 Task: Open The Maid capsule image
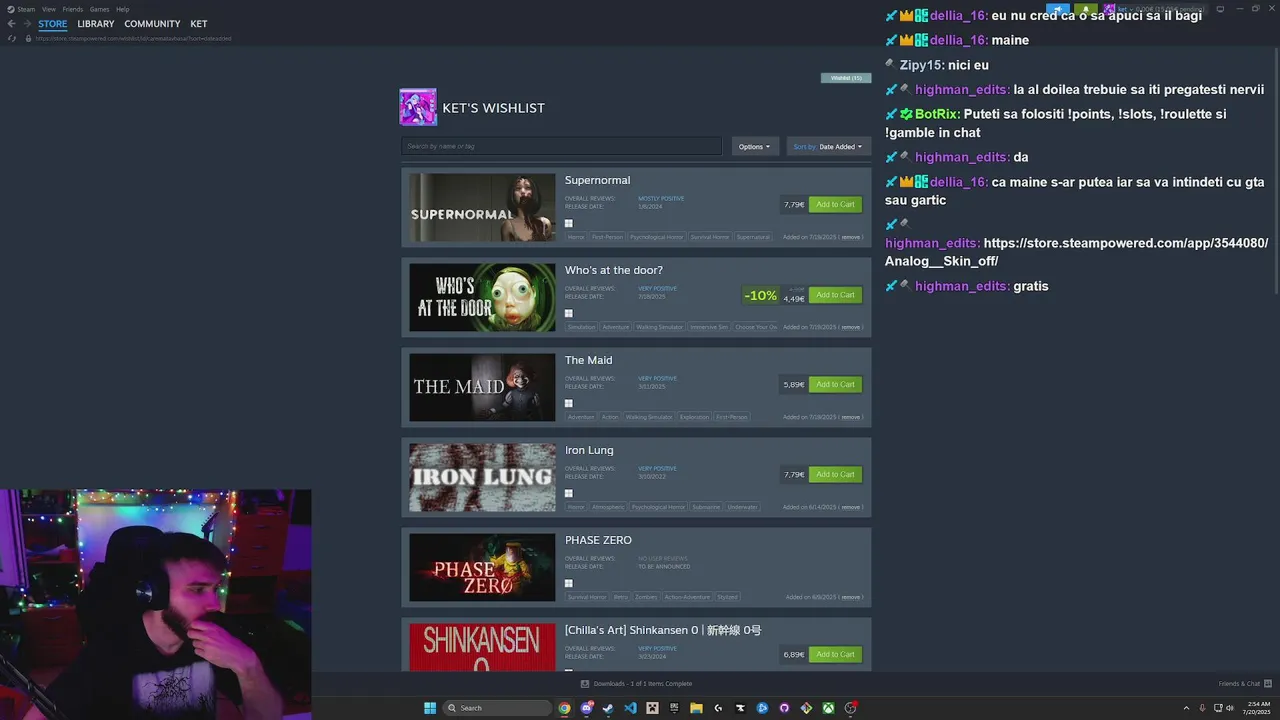coord(482,388)
